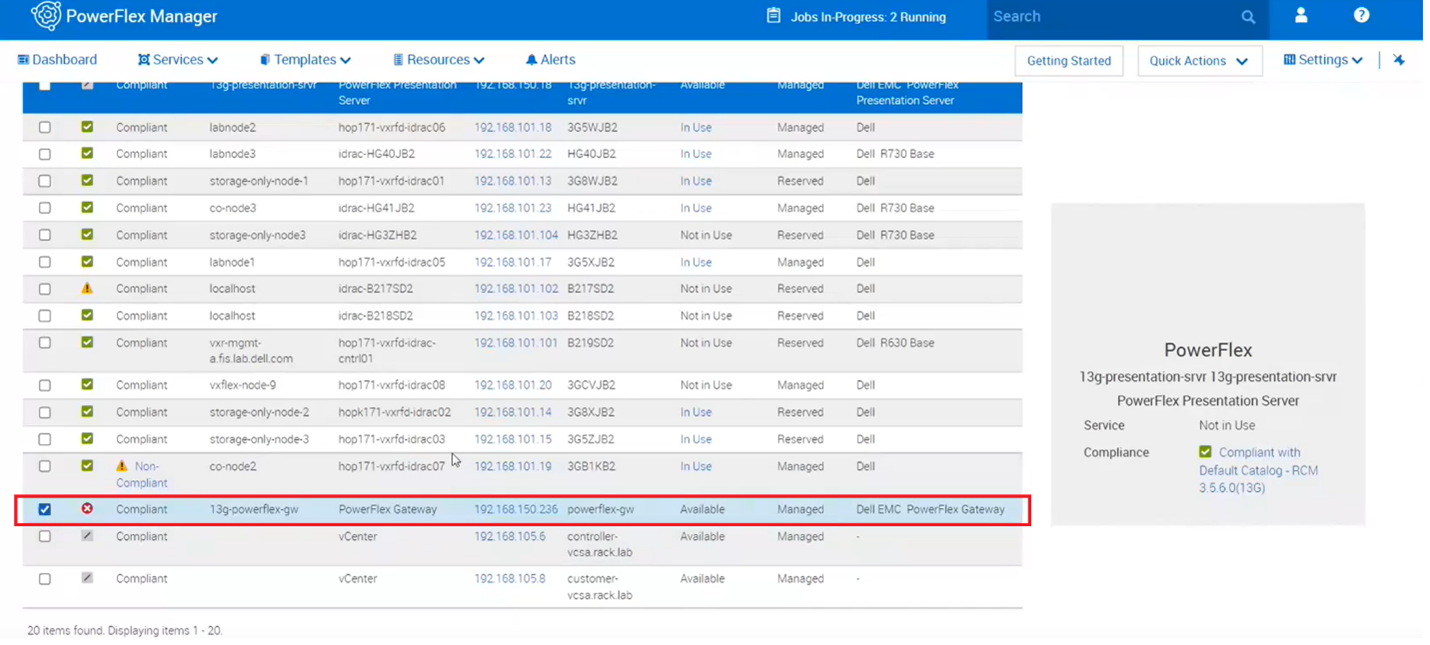The width and height of the screenshot is (1430, 645).
Task: Click the red error icon for 13g-powerflex-gw
Action: [87, 509]
